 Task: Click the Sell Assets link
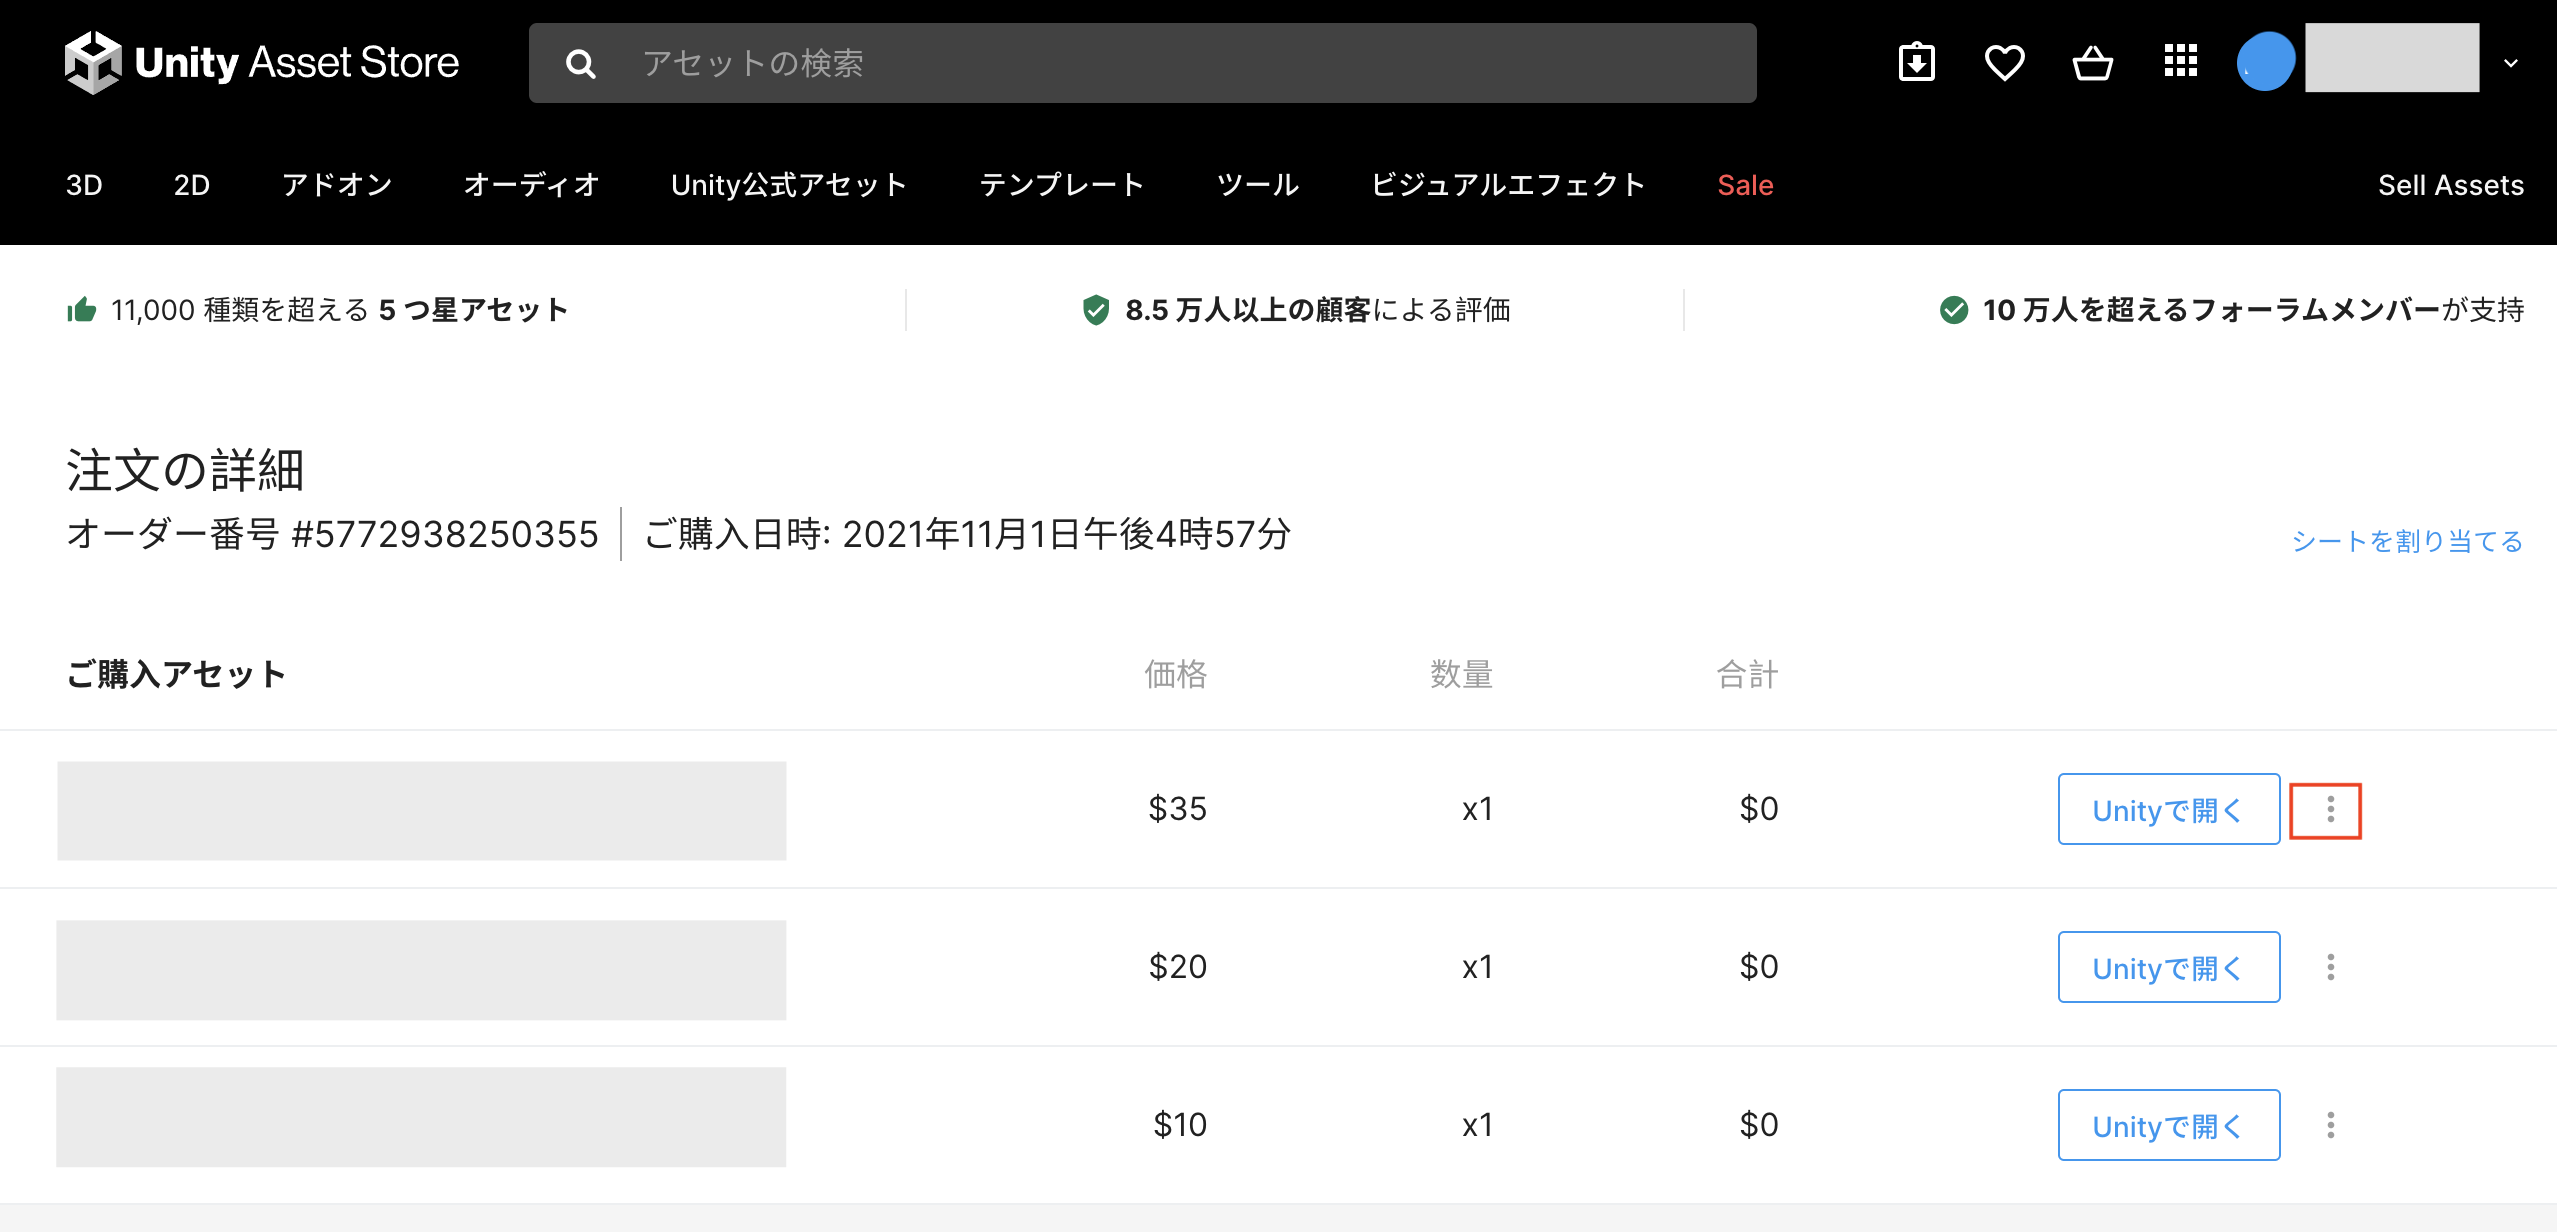tap(2450, 185)
